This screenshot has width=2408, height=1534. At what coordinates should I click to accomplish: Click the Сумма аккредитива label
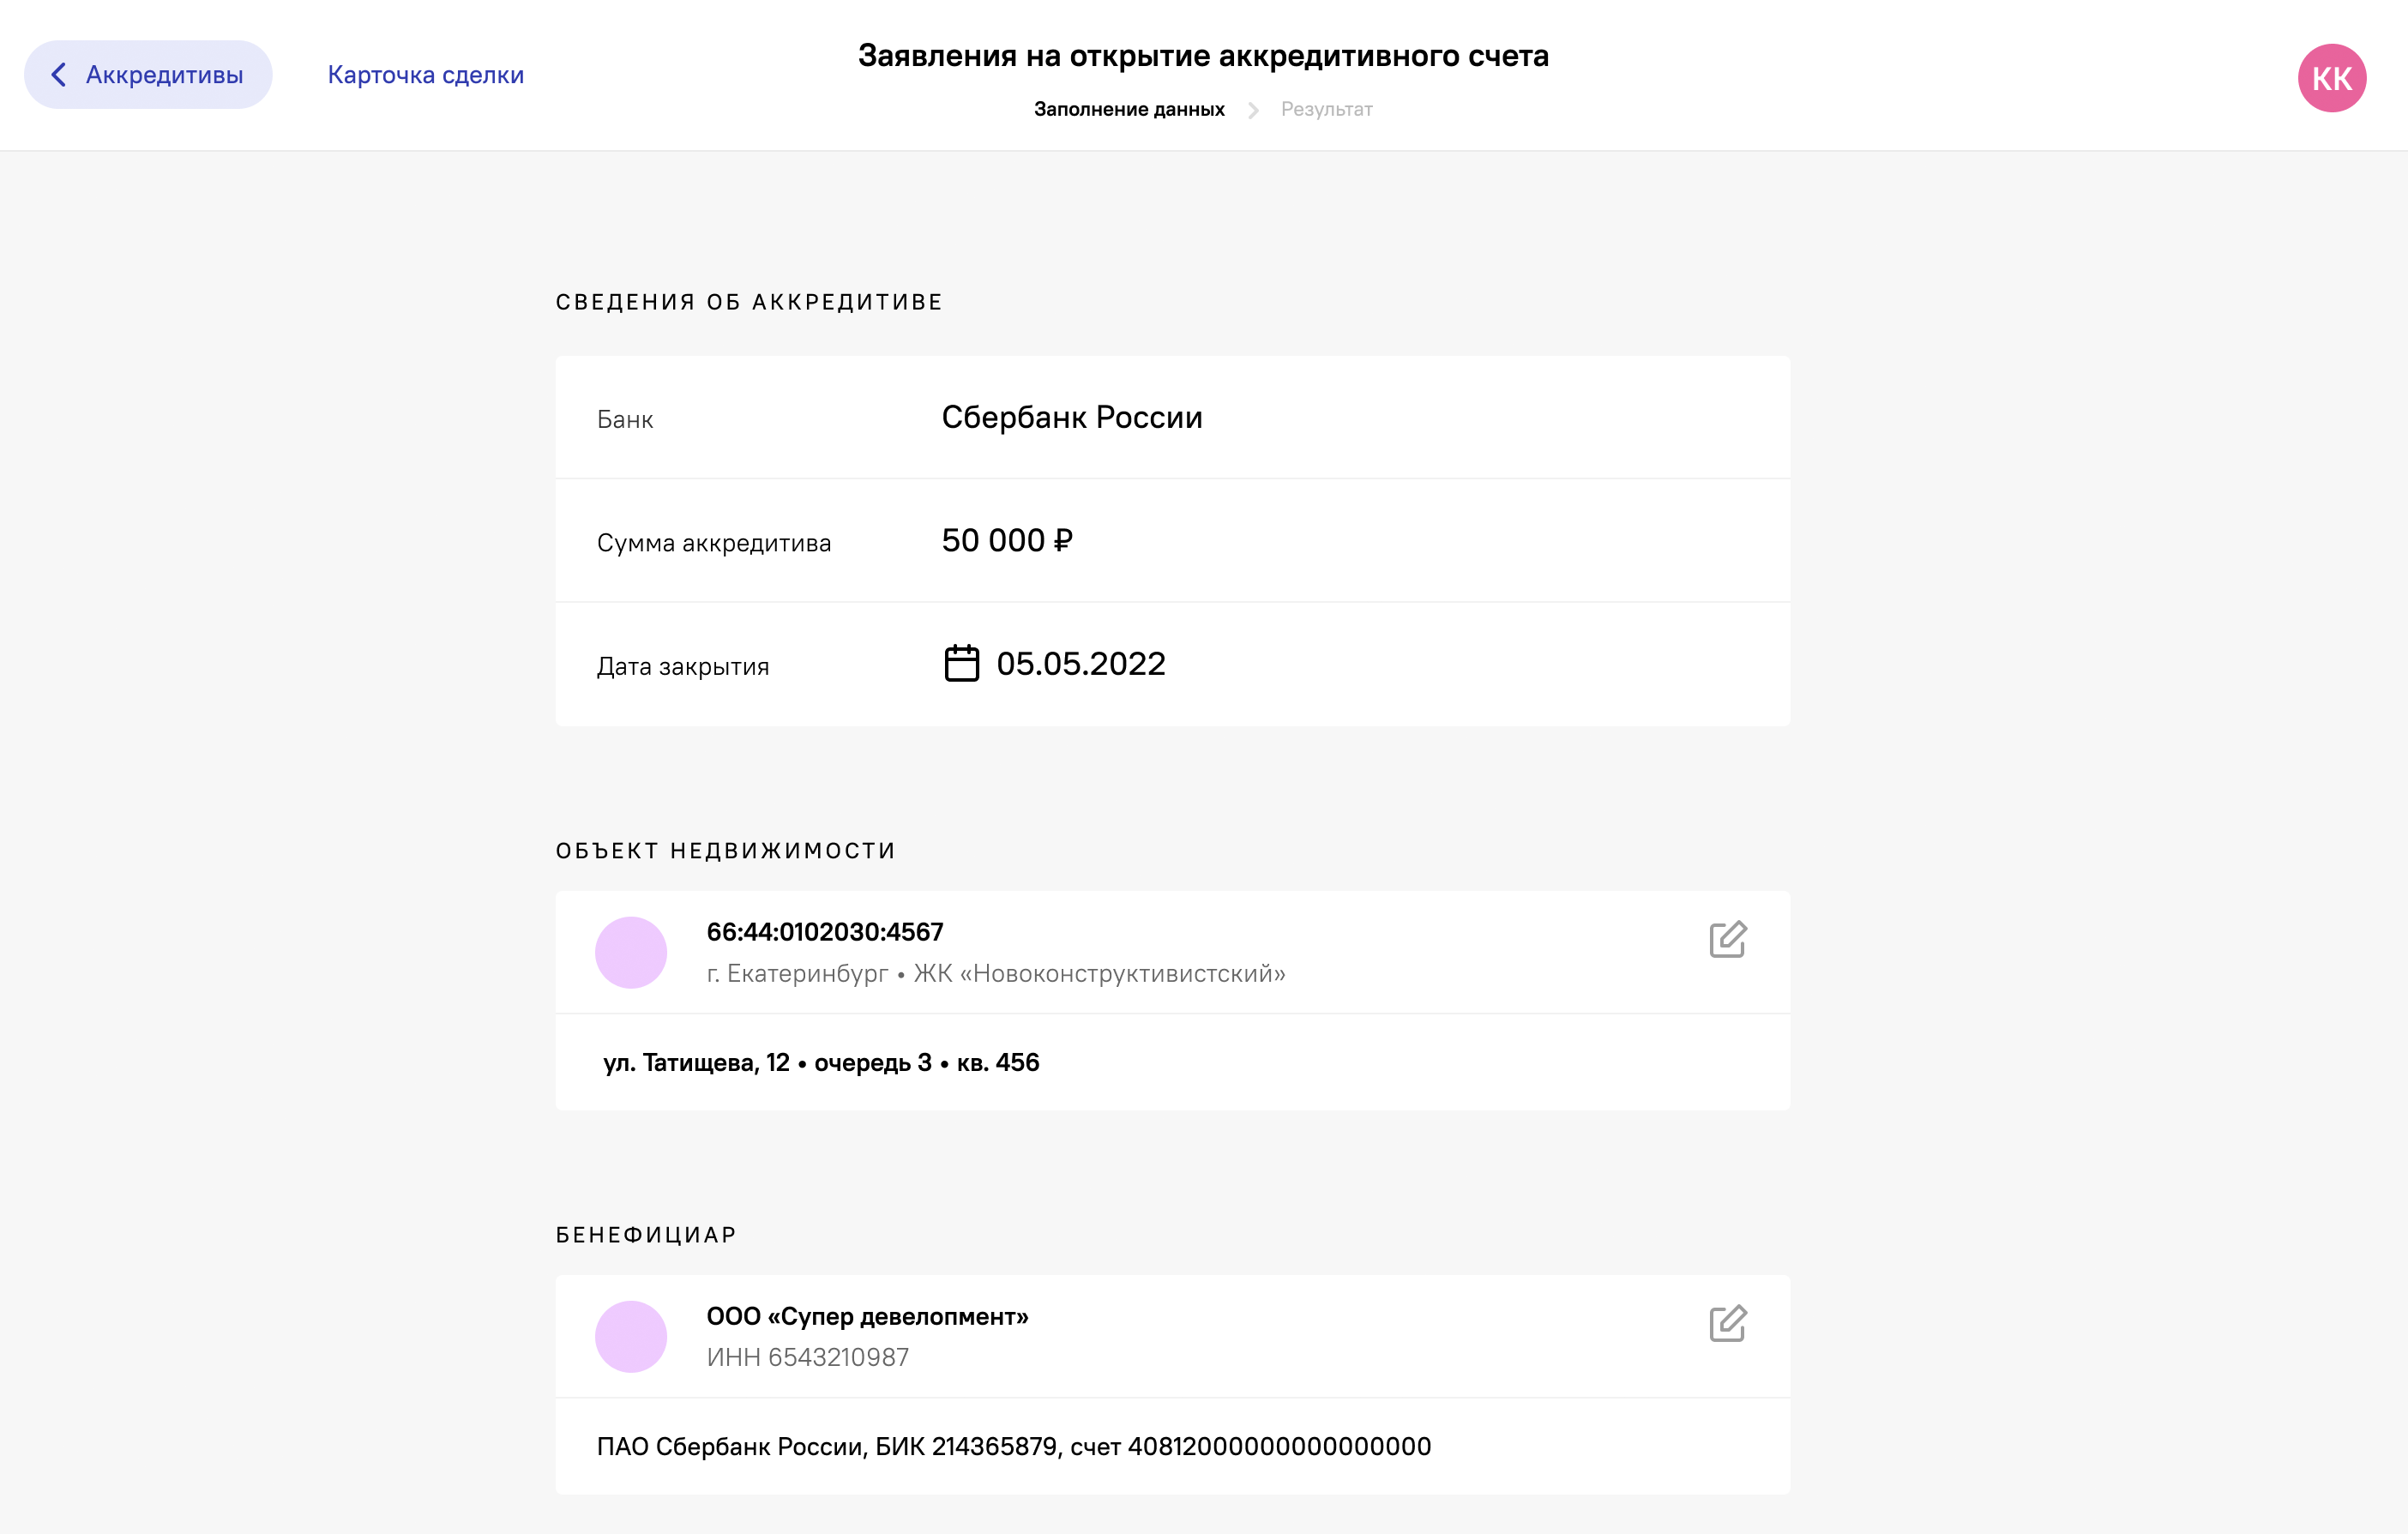[713, 543]
